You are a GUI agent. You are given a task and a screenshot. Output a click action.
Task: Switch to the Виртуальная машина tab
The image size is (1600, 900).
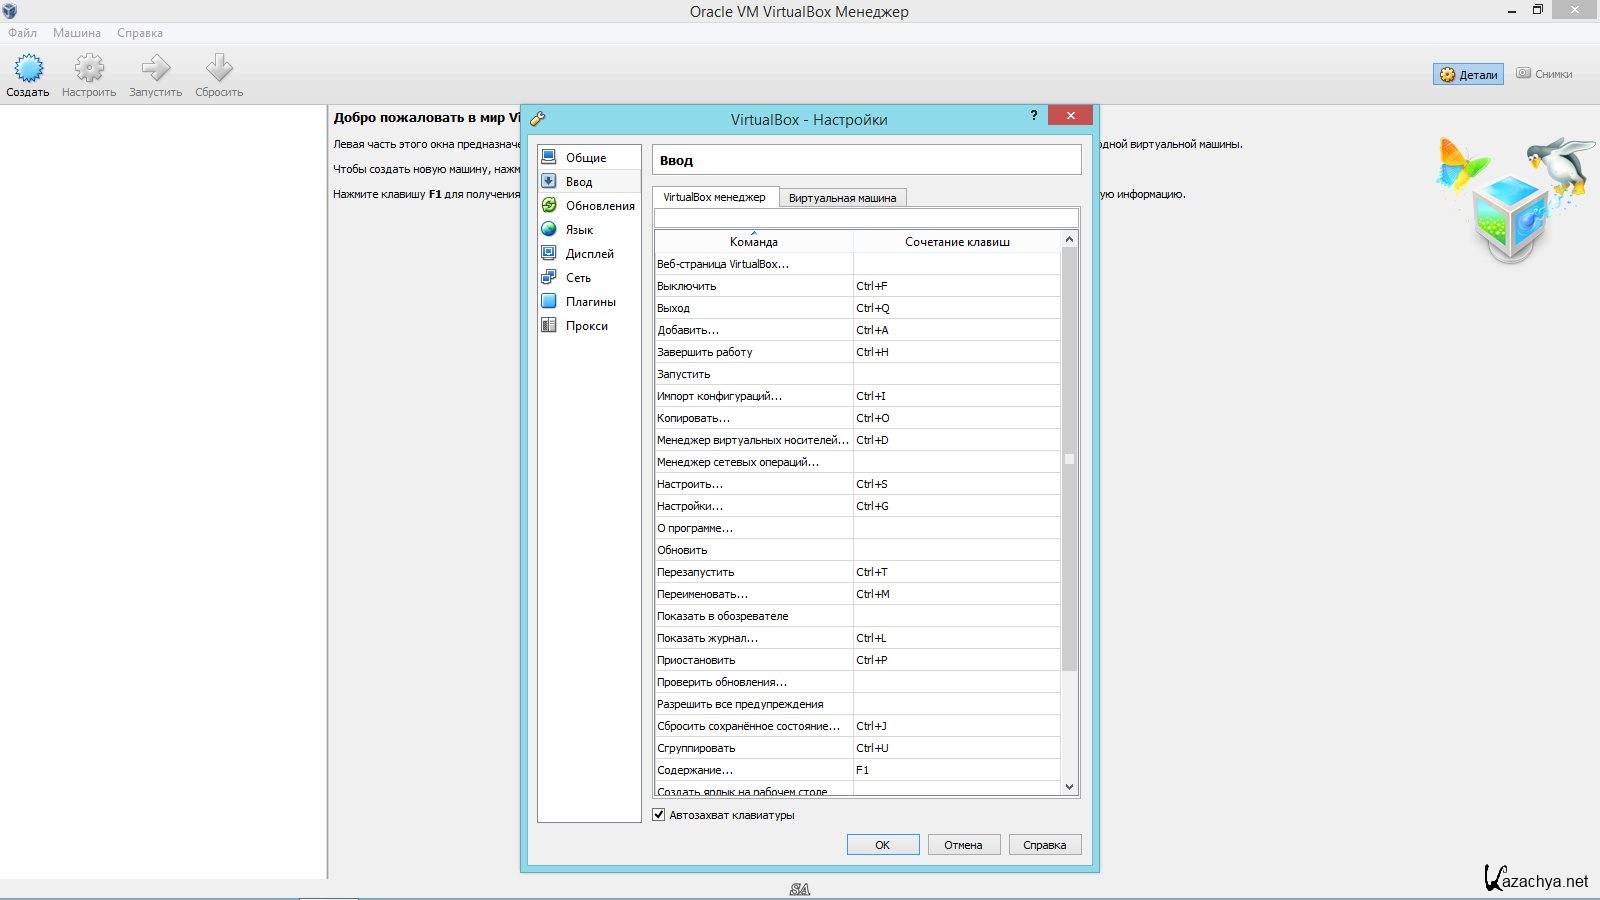pos(842,198)
